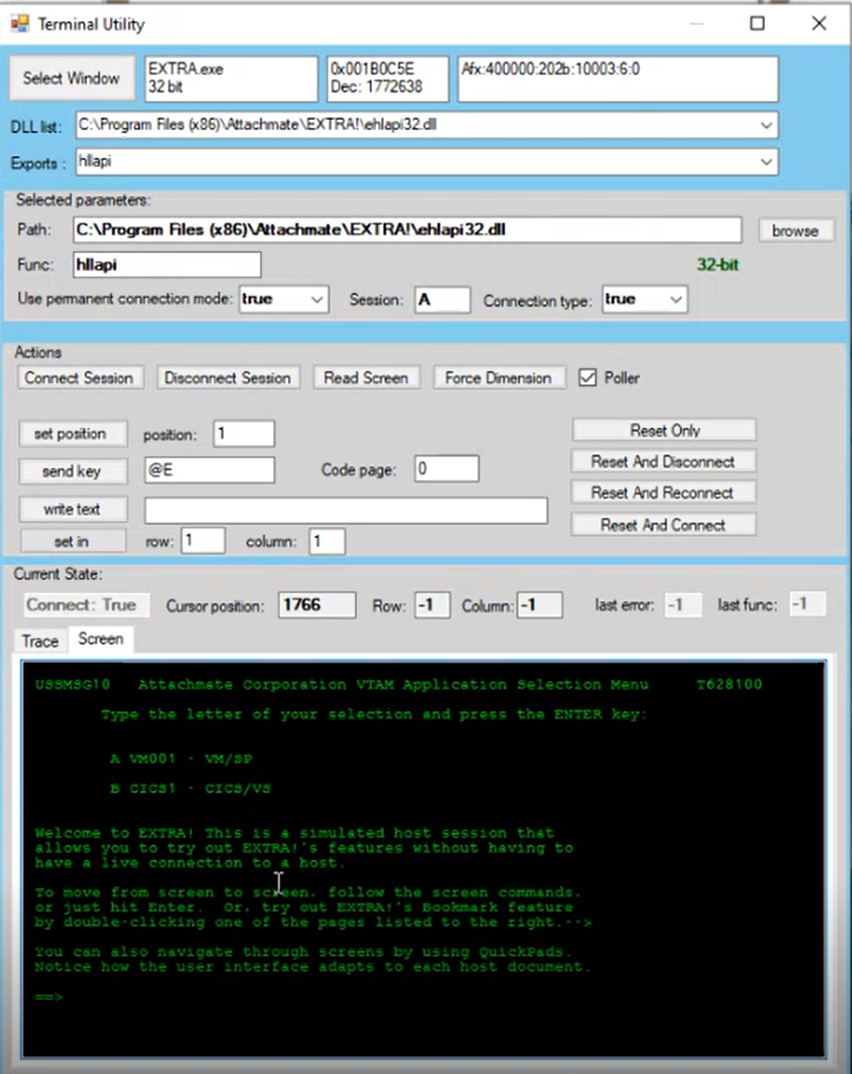
Task: Click the Terminal Utility app icon in title bar
Action: click(20, 24)
